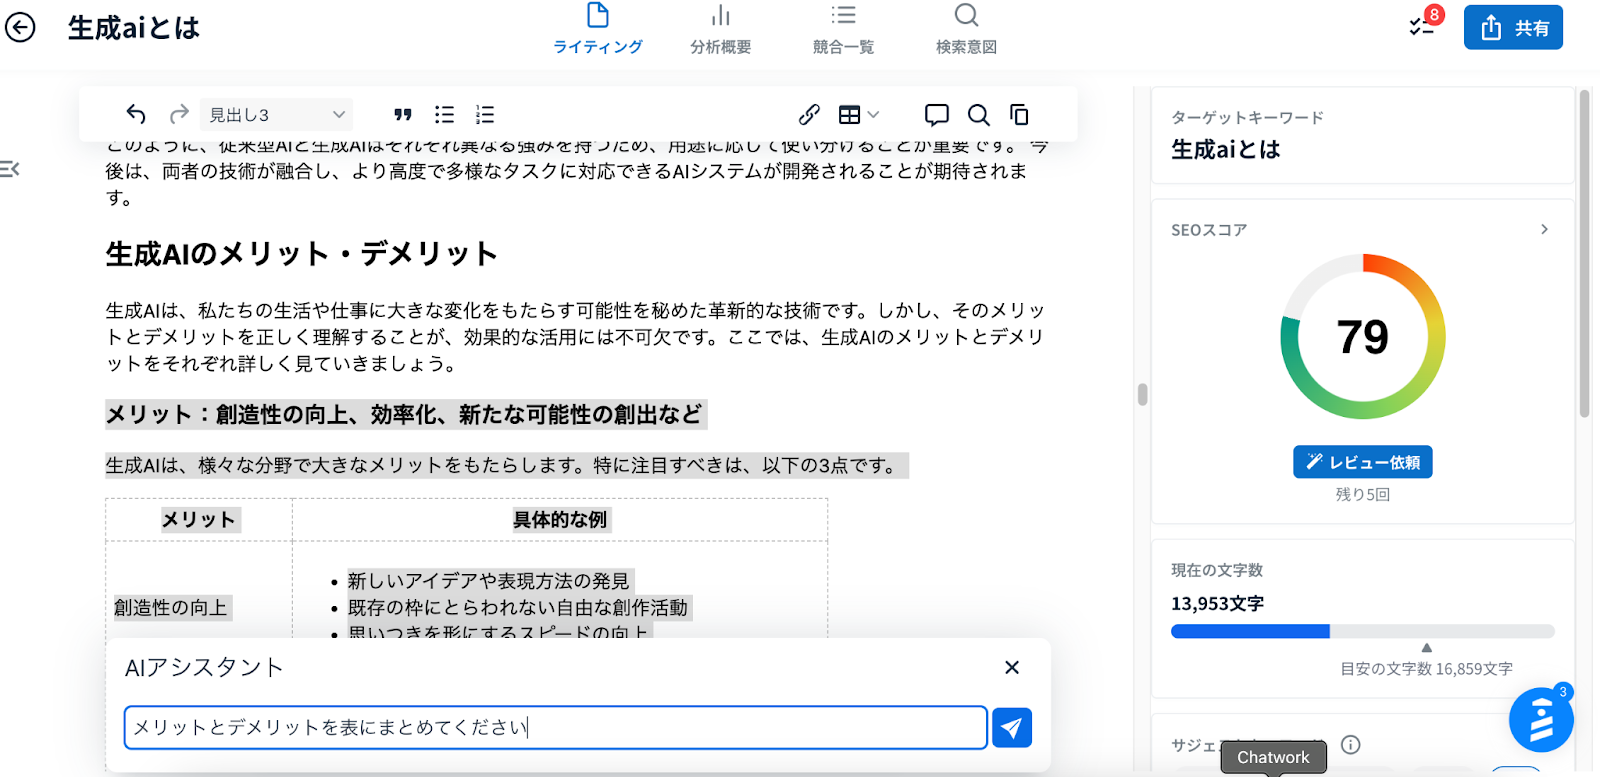
Task: Open the chat support widget
Action: [1540, 720]
